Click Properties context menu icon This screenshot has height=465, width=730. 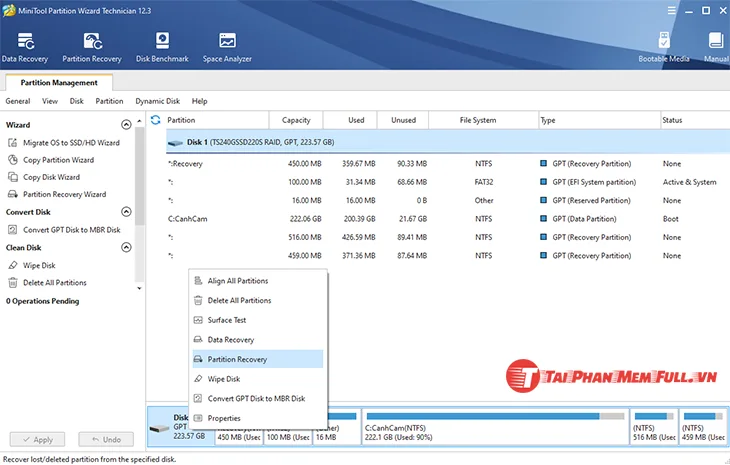coord(198,418)
